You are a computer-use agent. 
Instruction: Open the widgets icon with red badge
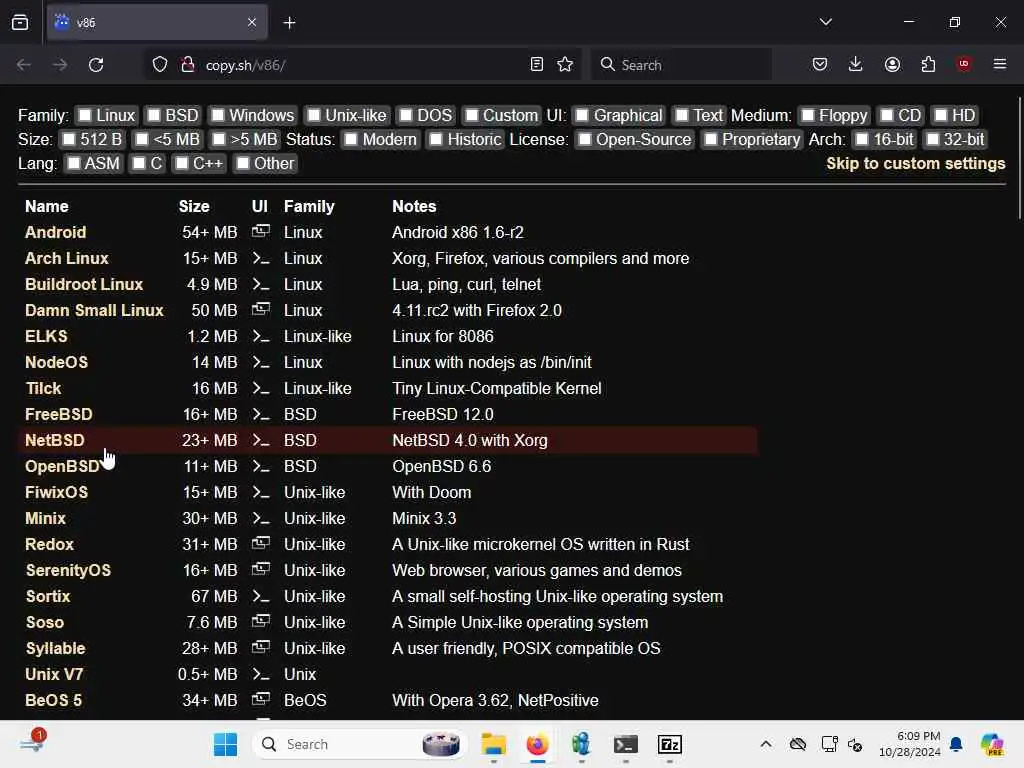[x=32, y=742]
